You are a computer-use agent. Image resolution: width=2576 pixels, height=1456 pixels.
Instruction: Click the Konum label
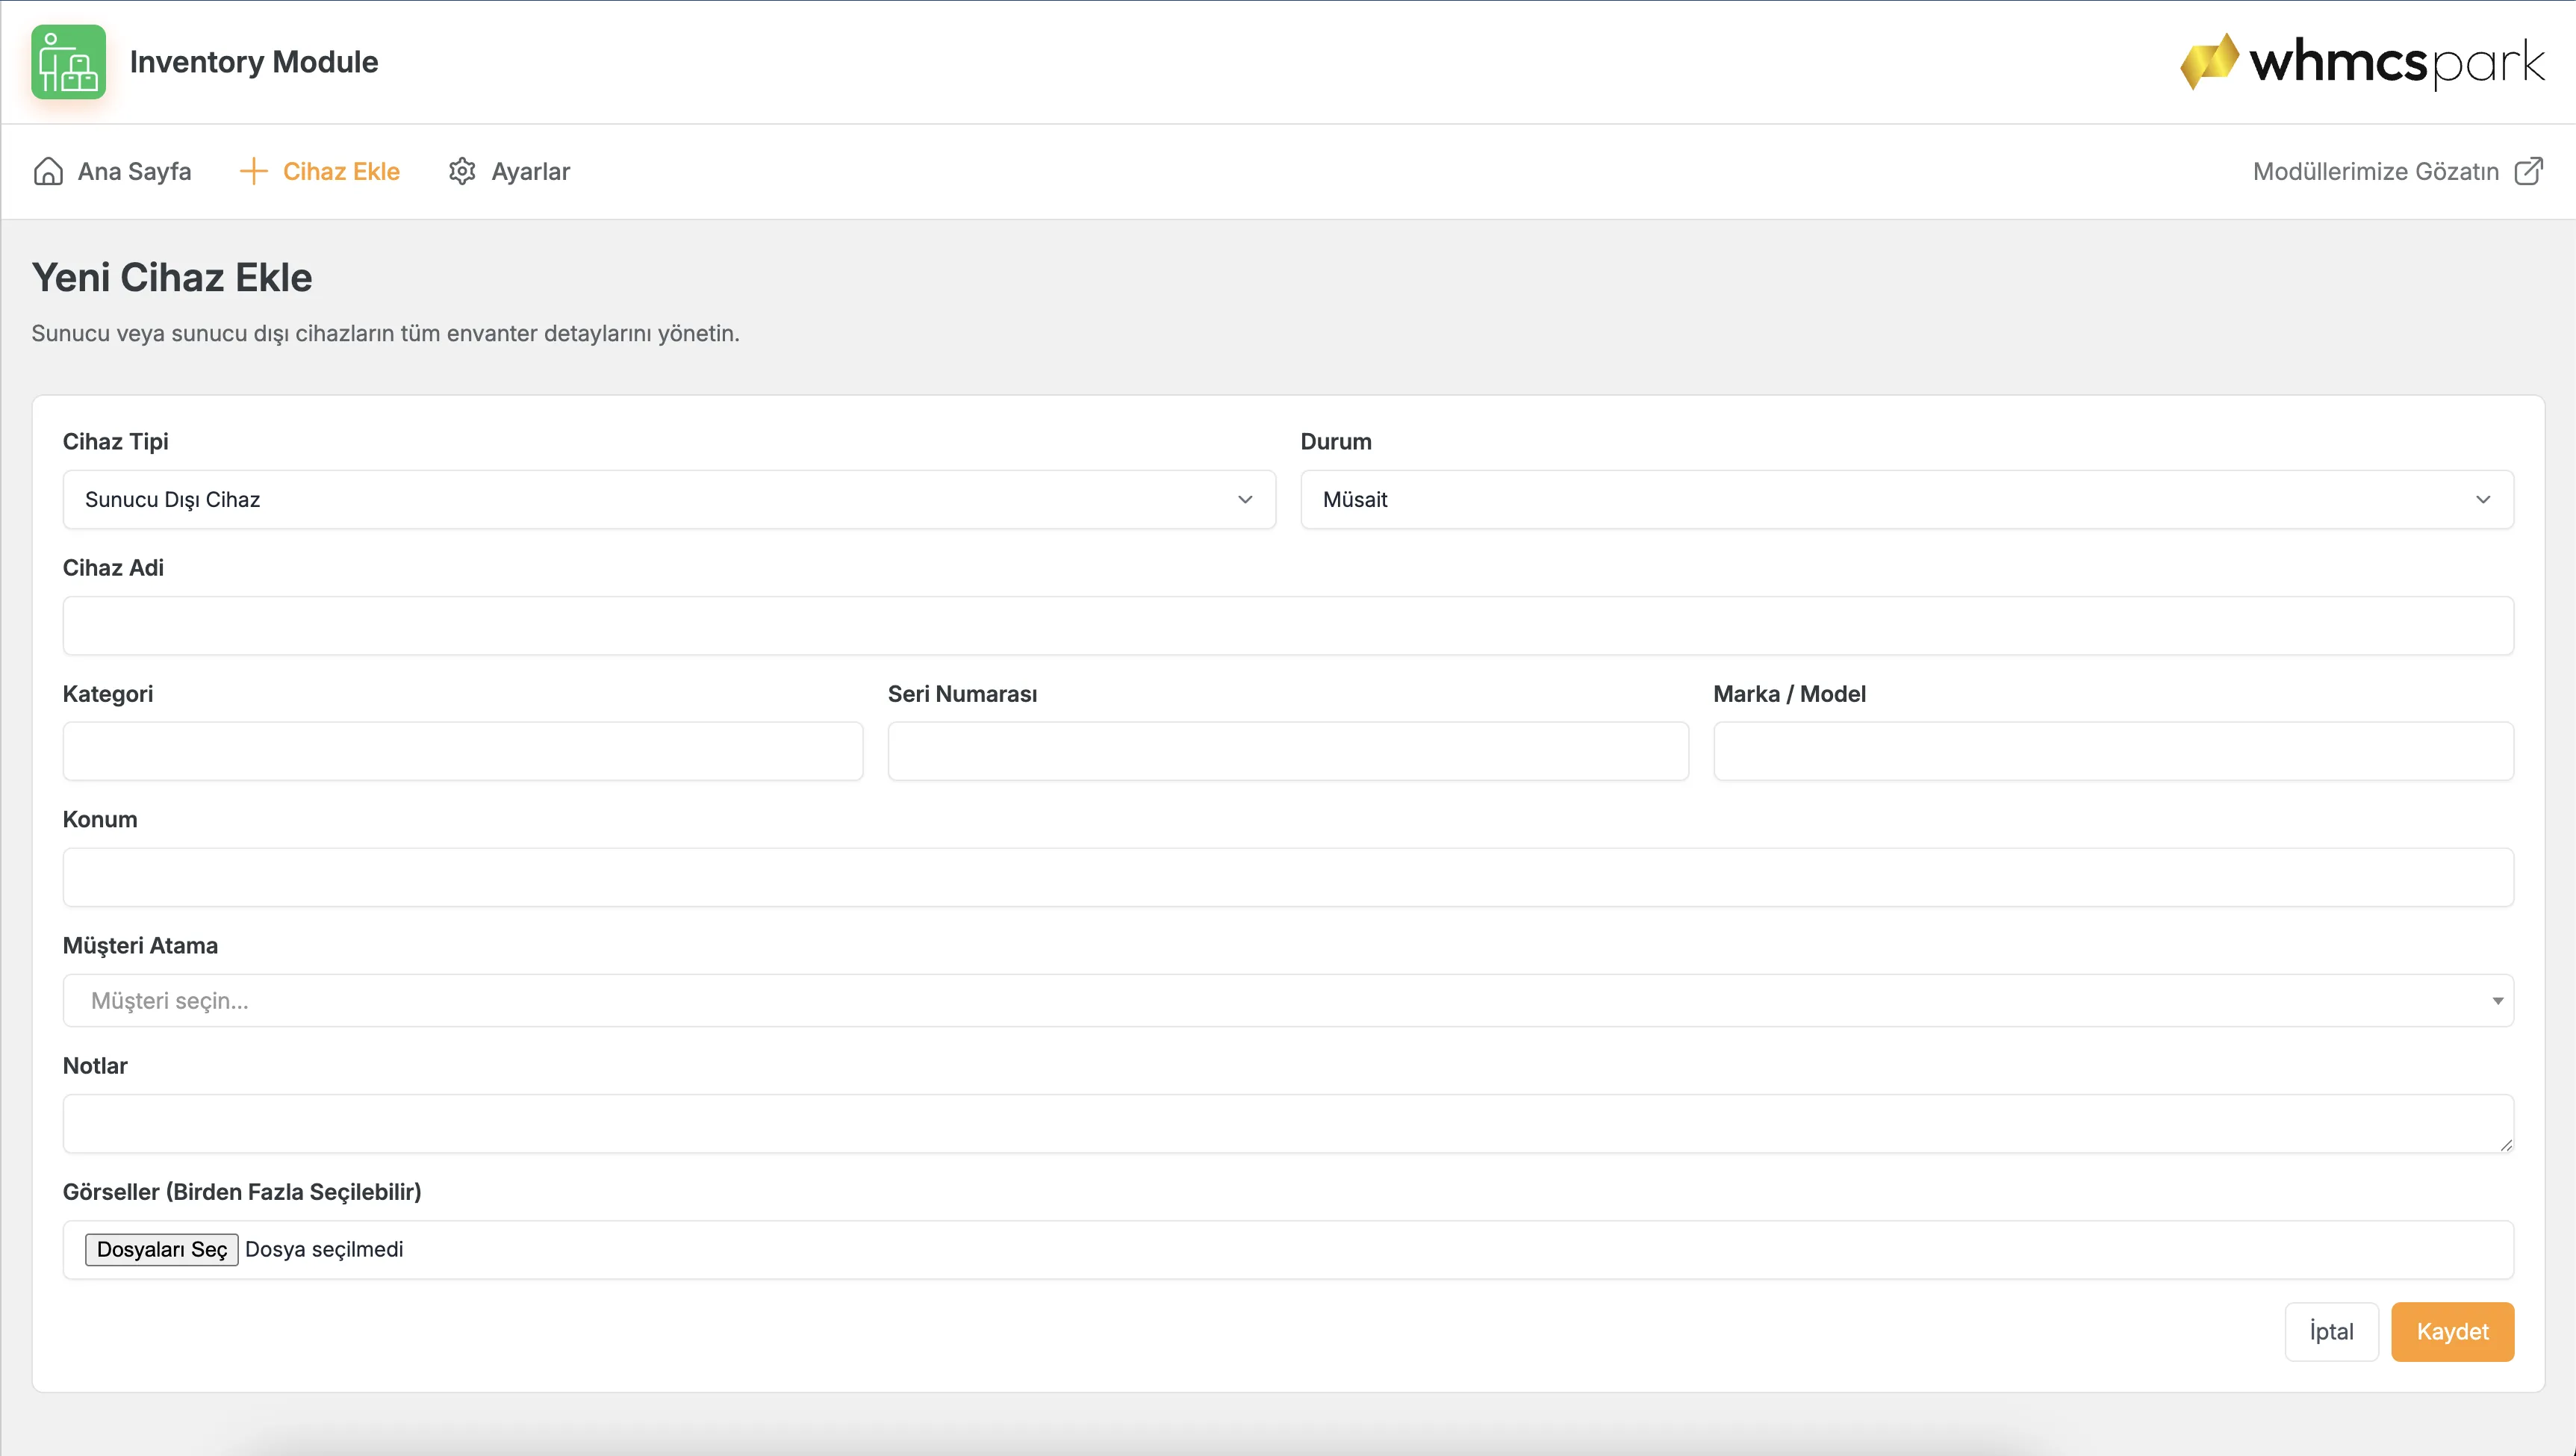pos(100,819)
